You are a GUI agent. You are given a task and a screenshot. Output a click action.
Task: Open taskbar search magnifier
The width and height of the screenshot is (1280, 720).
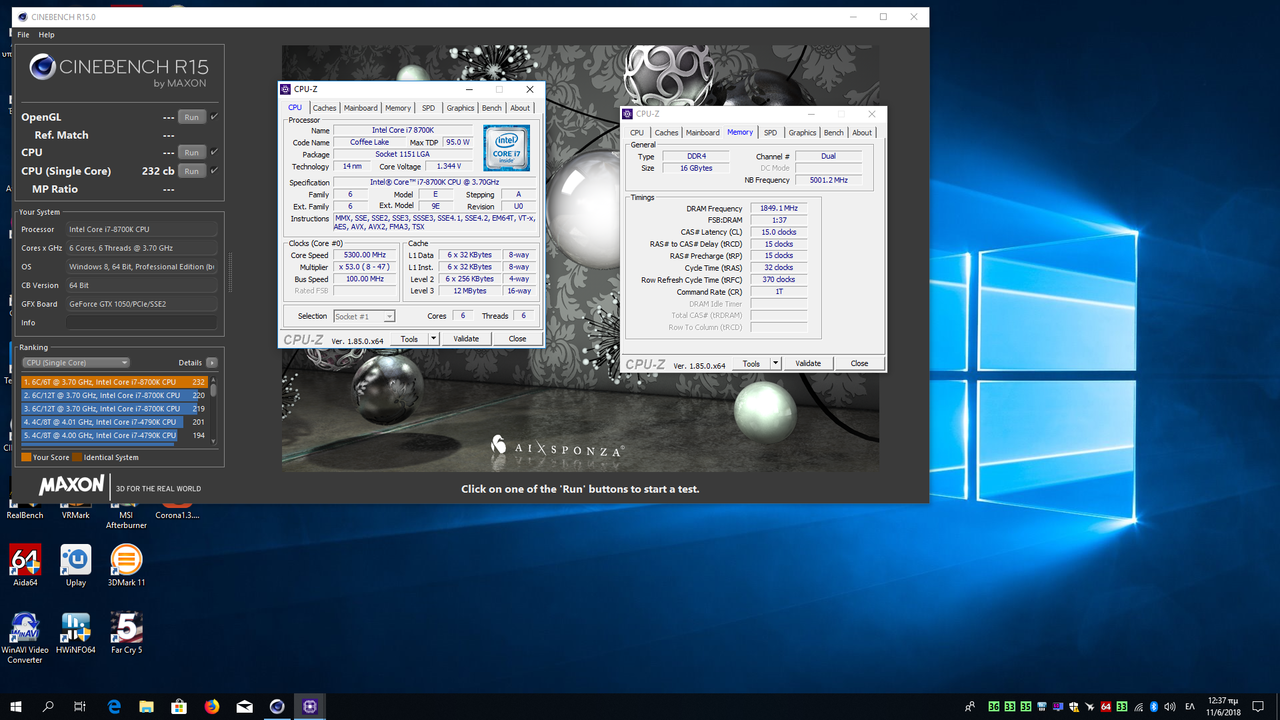coord(48,706)
